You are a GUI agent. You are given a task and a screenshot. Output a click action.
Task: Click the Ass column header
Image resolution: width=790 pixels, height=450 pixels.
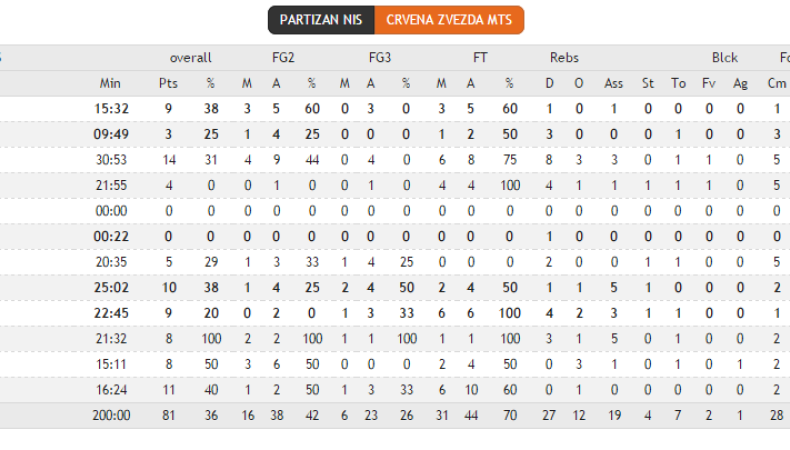[x=613, y=83]
